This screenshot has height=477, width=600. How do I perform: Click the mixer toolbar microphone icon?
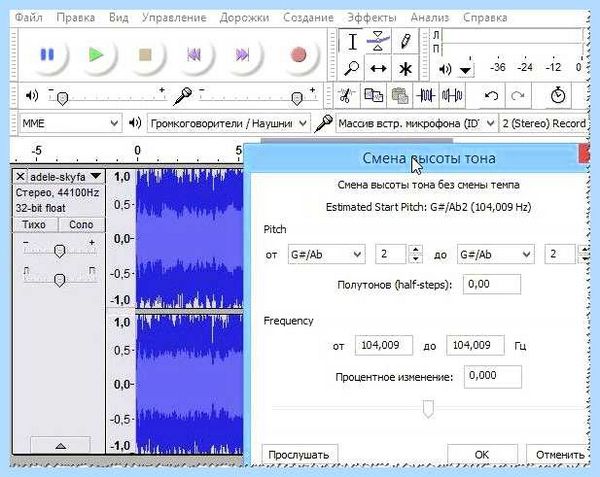click(x=183, y=96)
